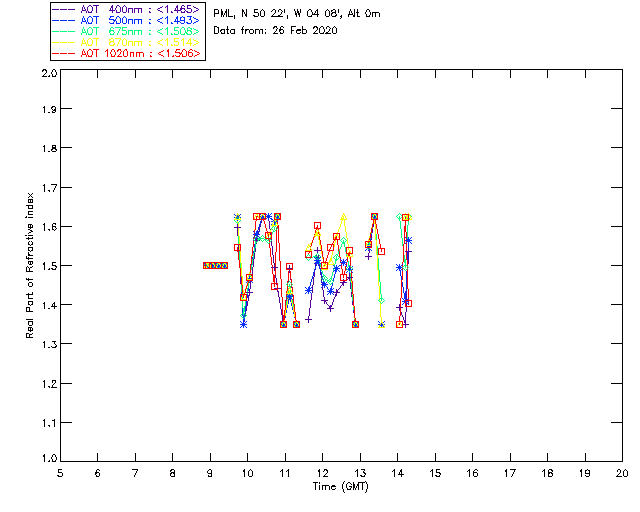Click the AOT 500nm legend entry

point(127,20)
